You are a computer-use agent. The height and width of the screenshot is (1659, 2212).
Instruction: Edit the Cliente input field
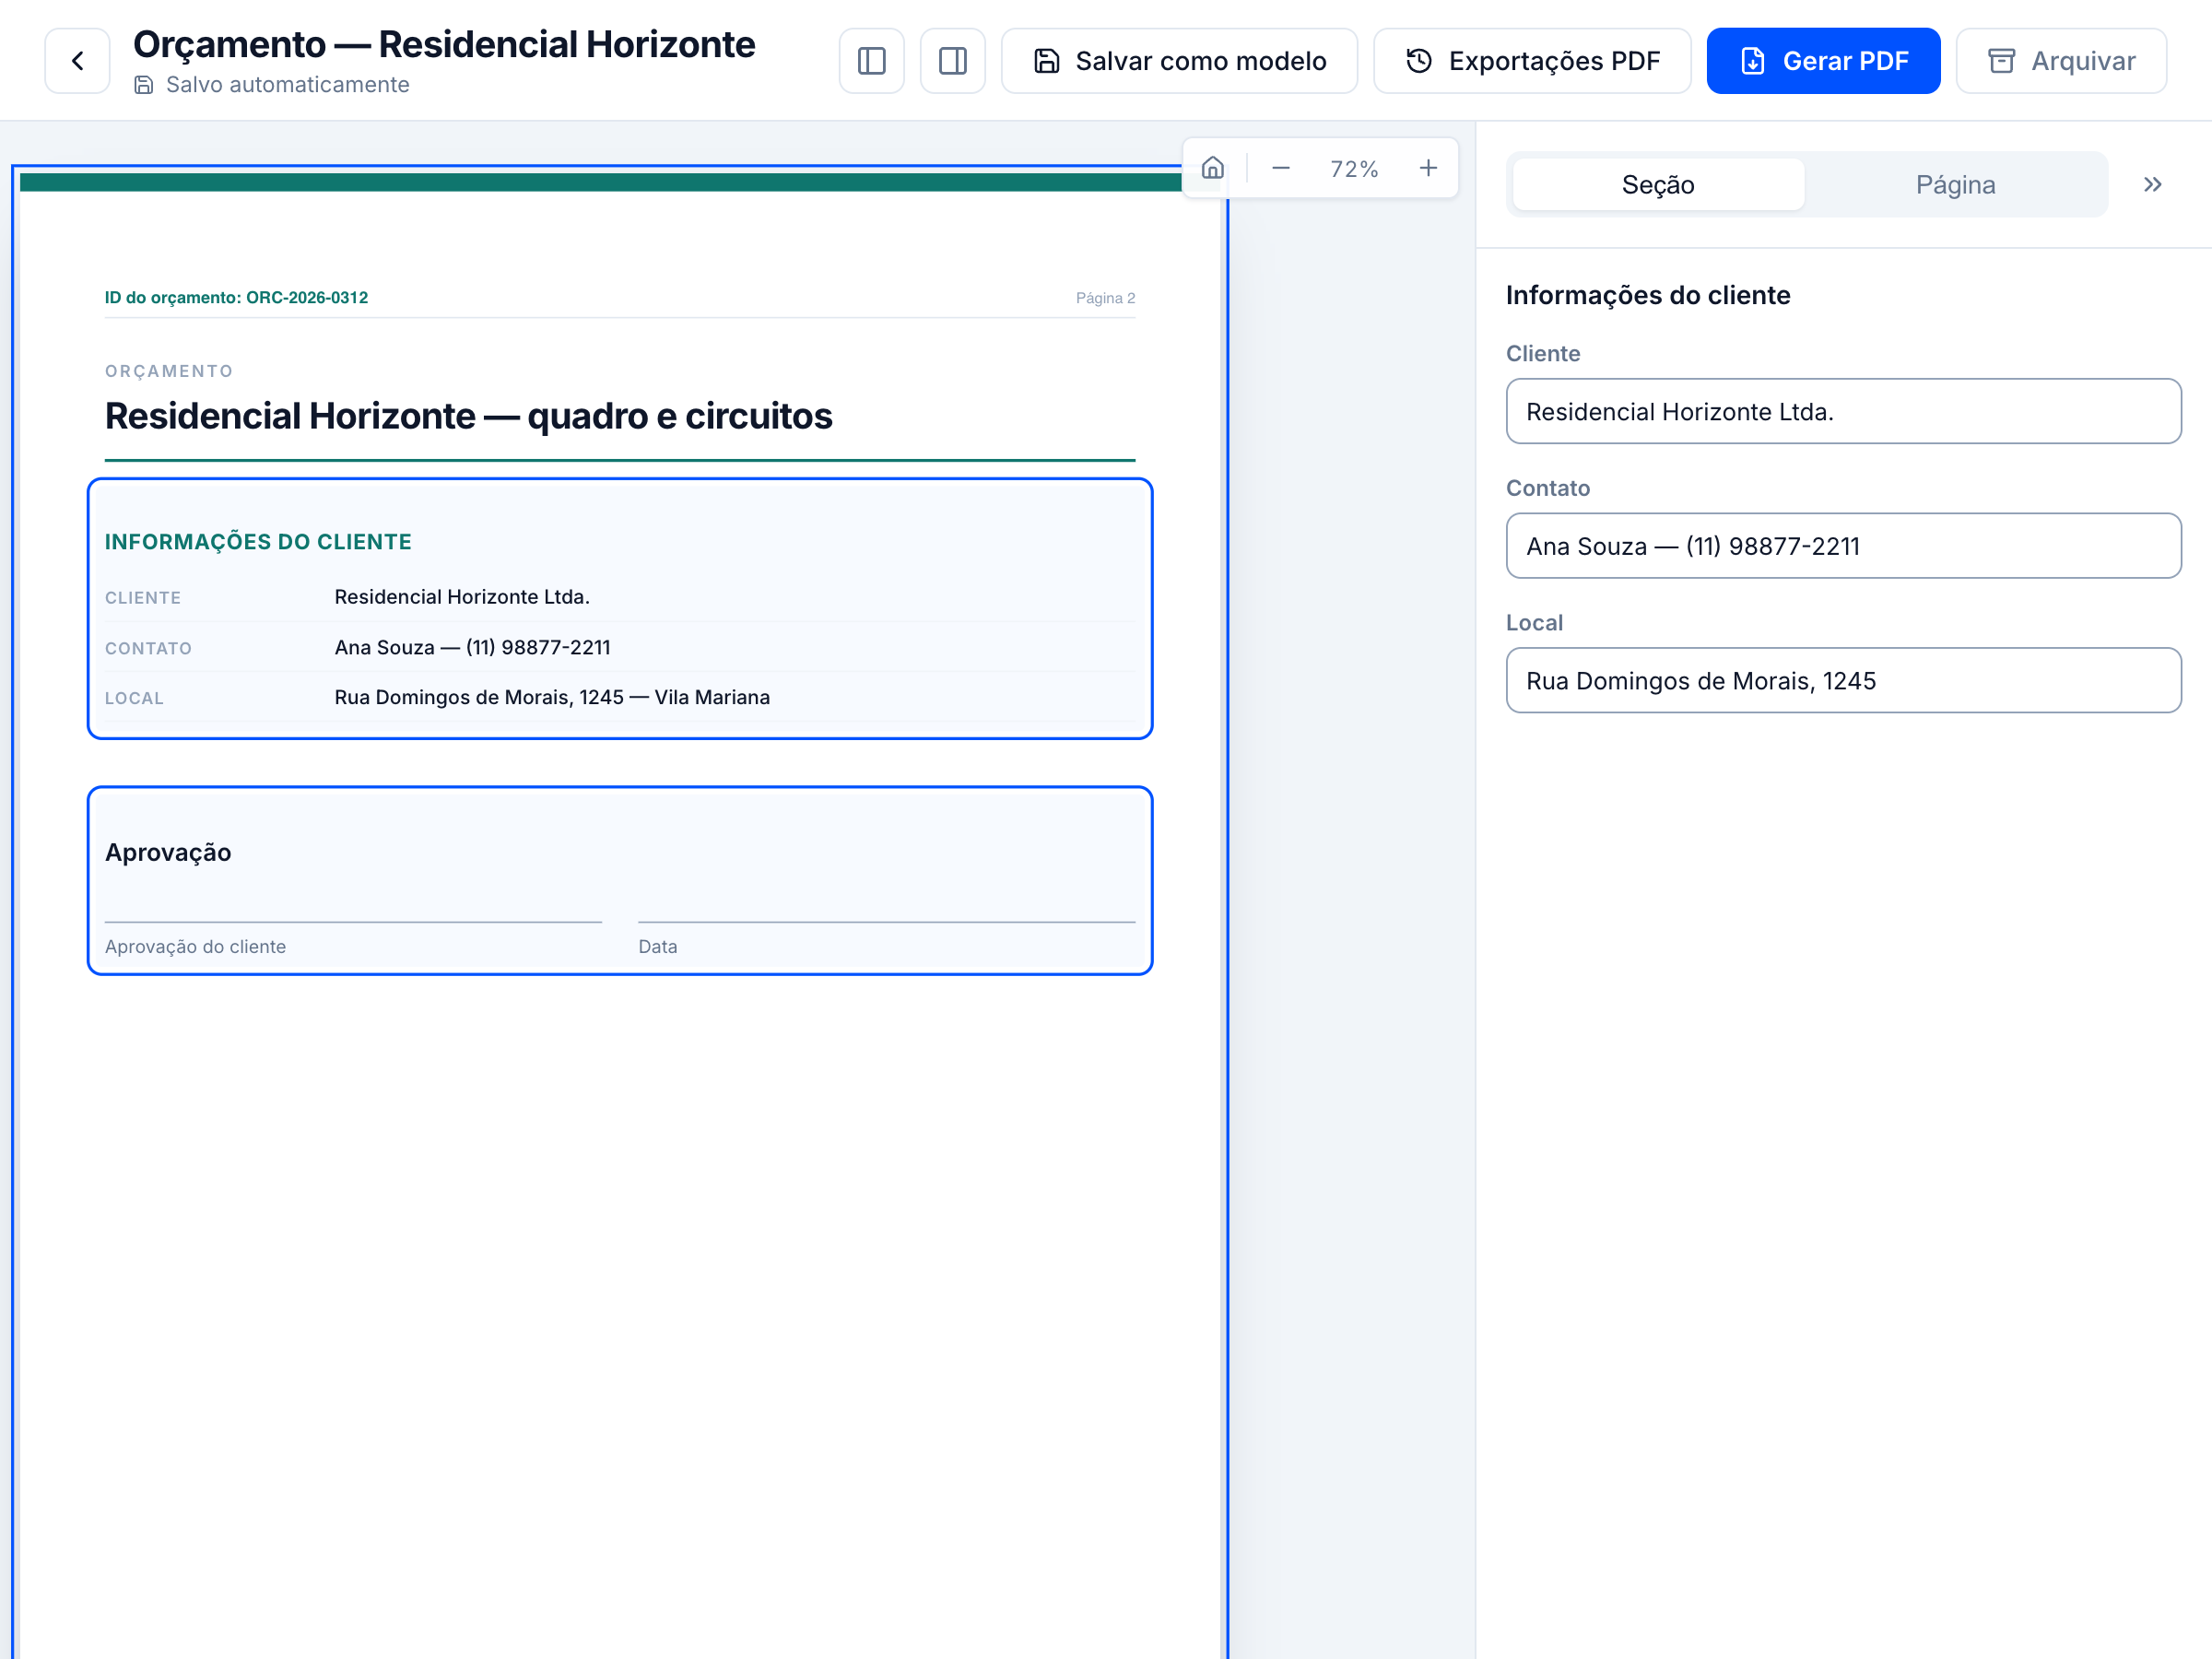click(x=1843, y=411)
